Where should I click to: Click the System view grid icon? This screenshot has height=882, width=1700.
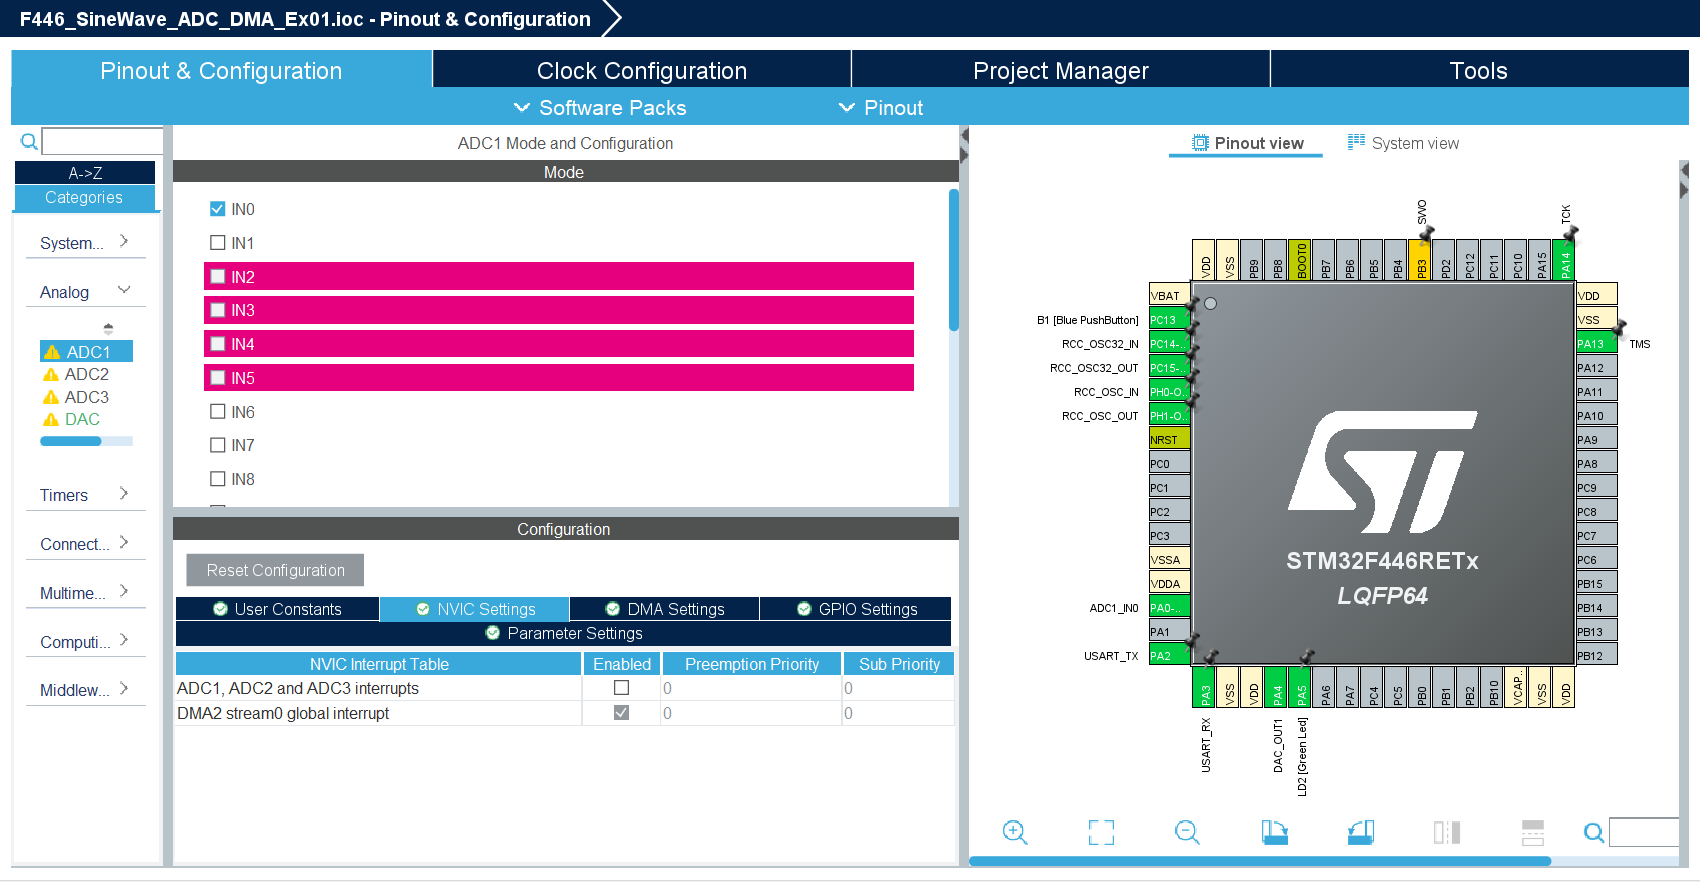pos(1356,142)
